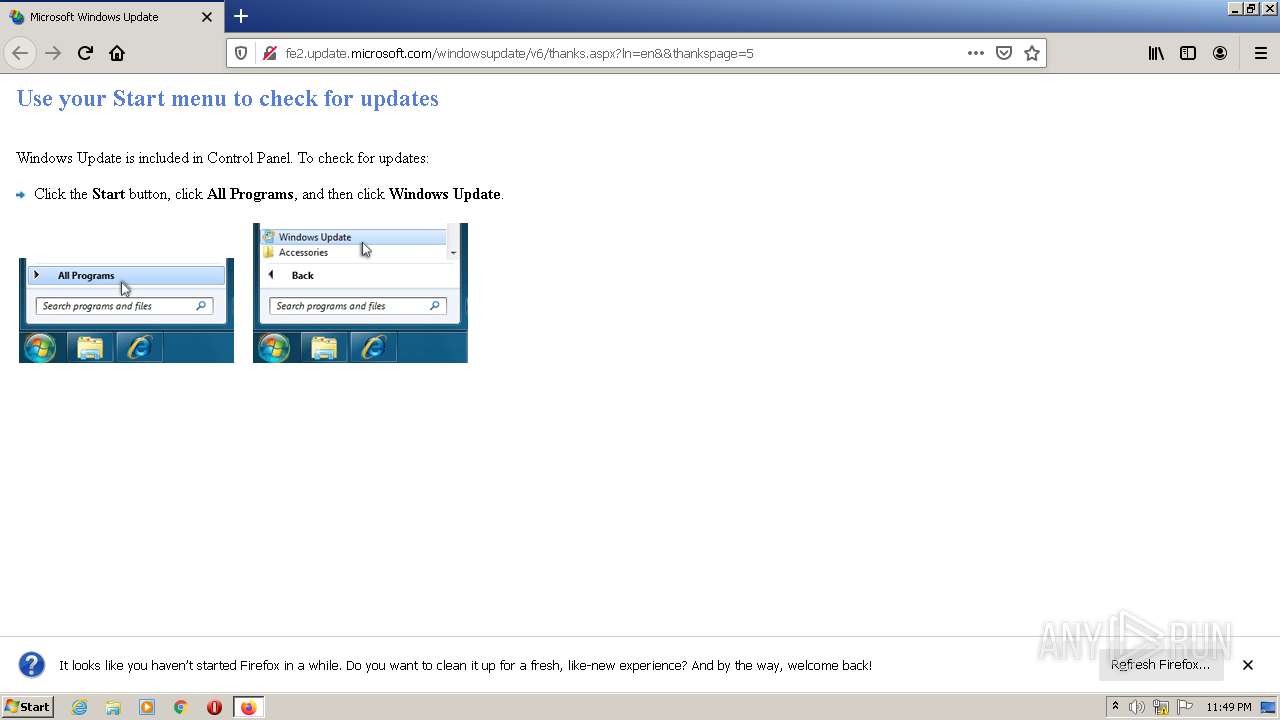Screen dimensions: 1280x720
Task: Open a new tab
Action: tap(241, 16)
